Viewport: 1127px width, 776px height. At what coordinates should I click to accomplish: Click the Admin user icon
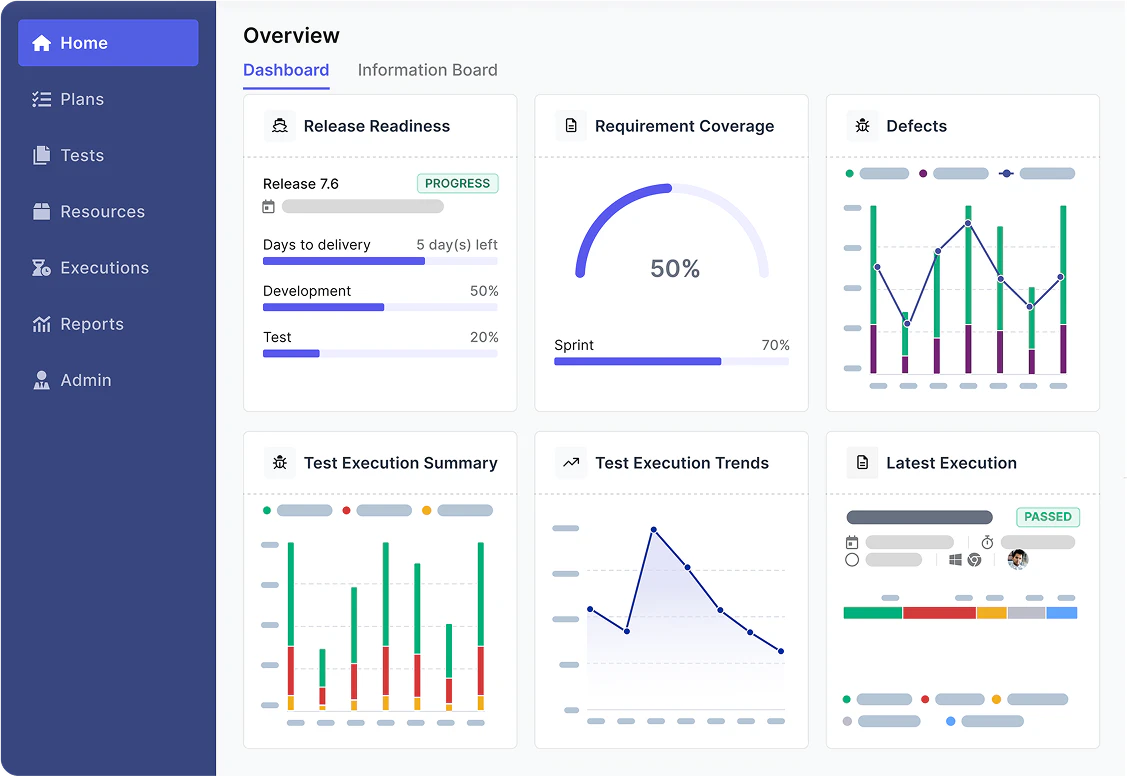click(x=41, y=380)
